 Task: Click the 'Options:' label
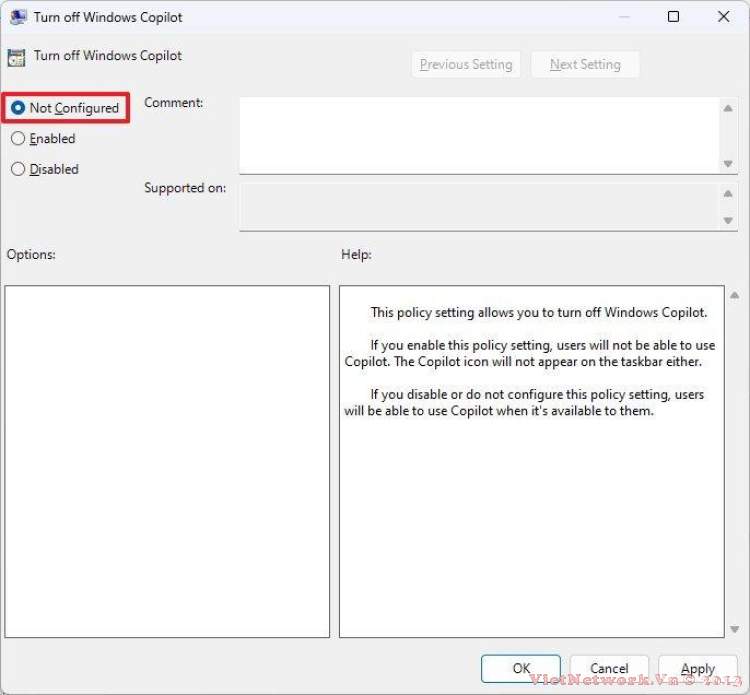31,254
